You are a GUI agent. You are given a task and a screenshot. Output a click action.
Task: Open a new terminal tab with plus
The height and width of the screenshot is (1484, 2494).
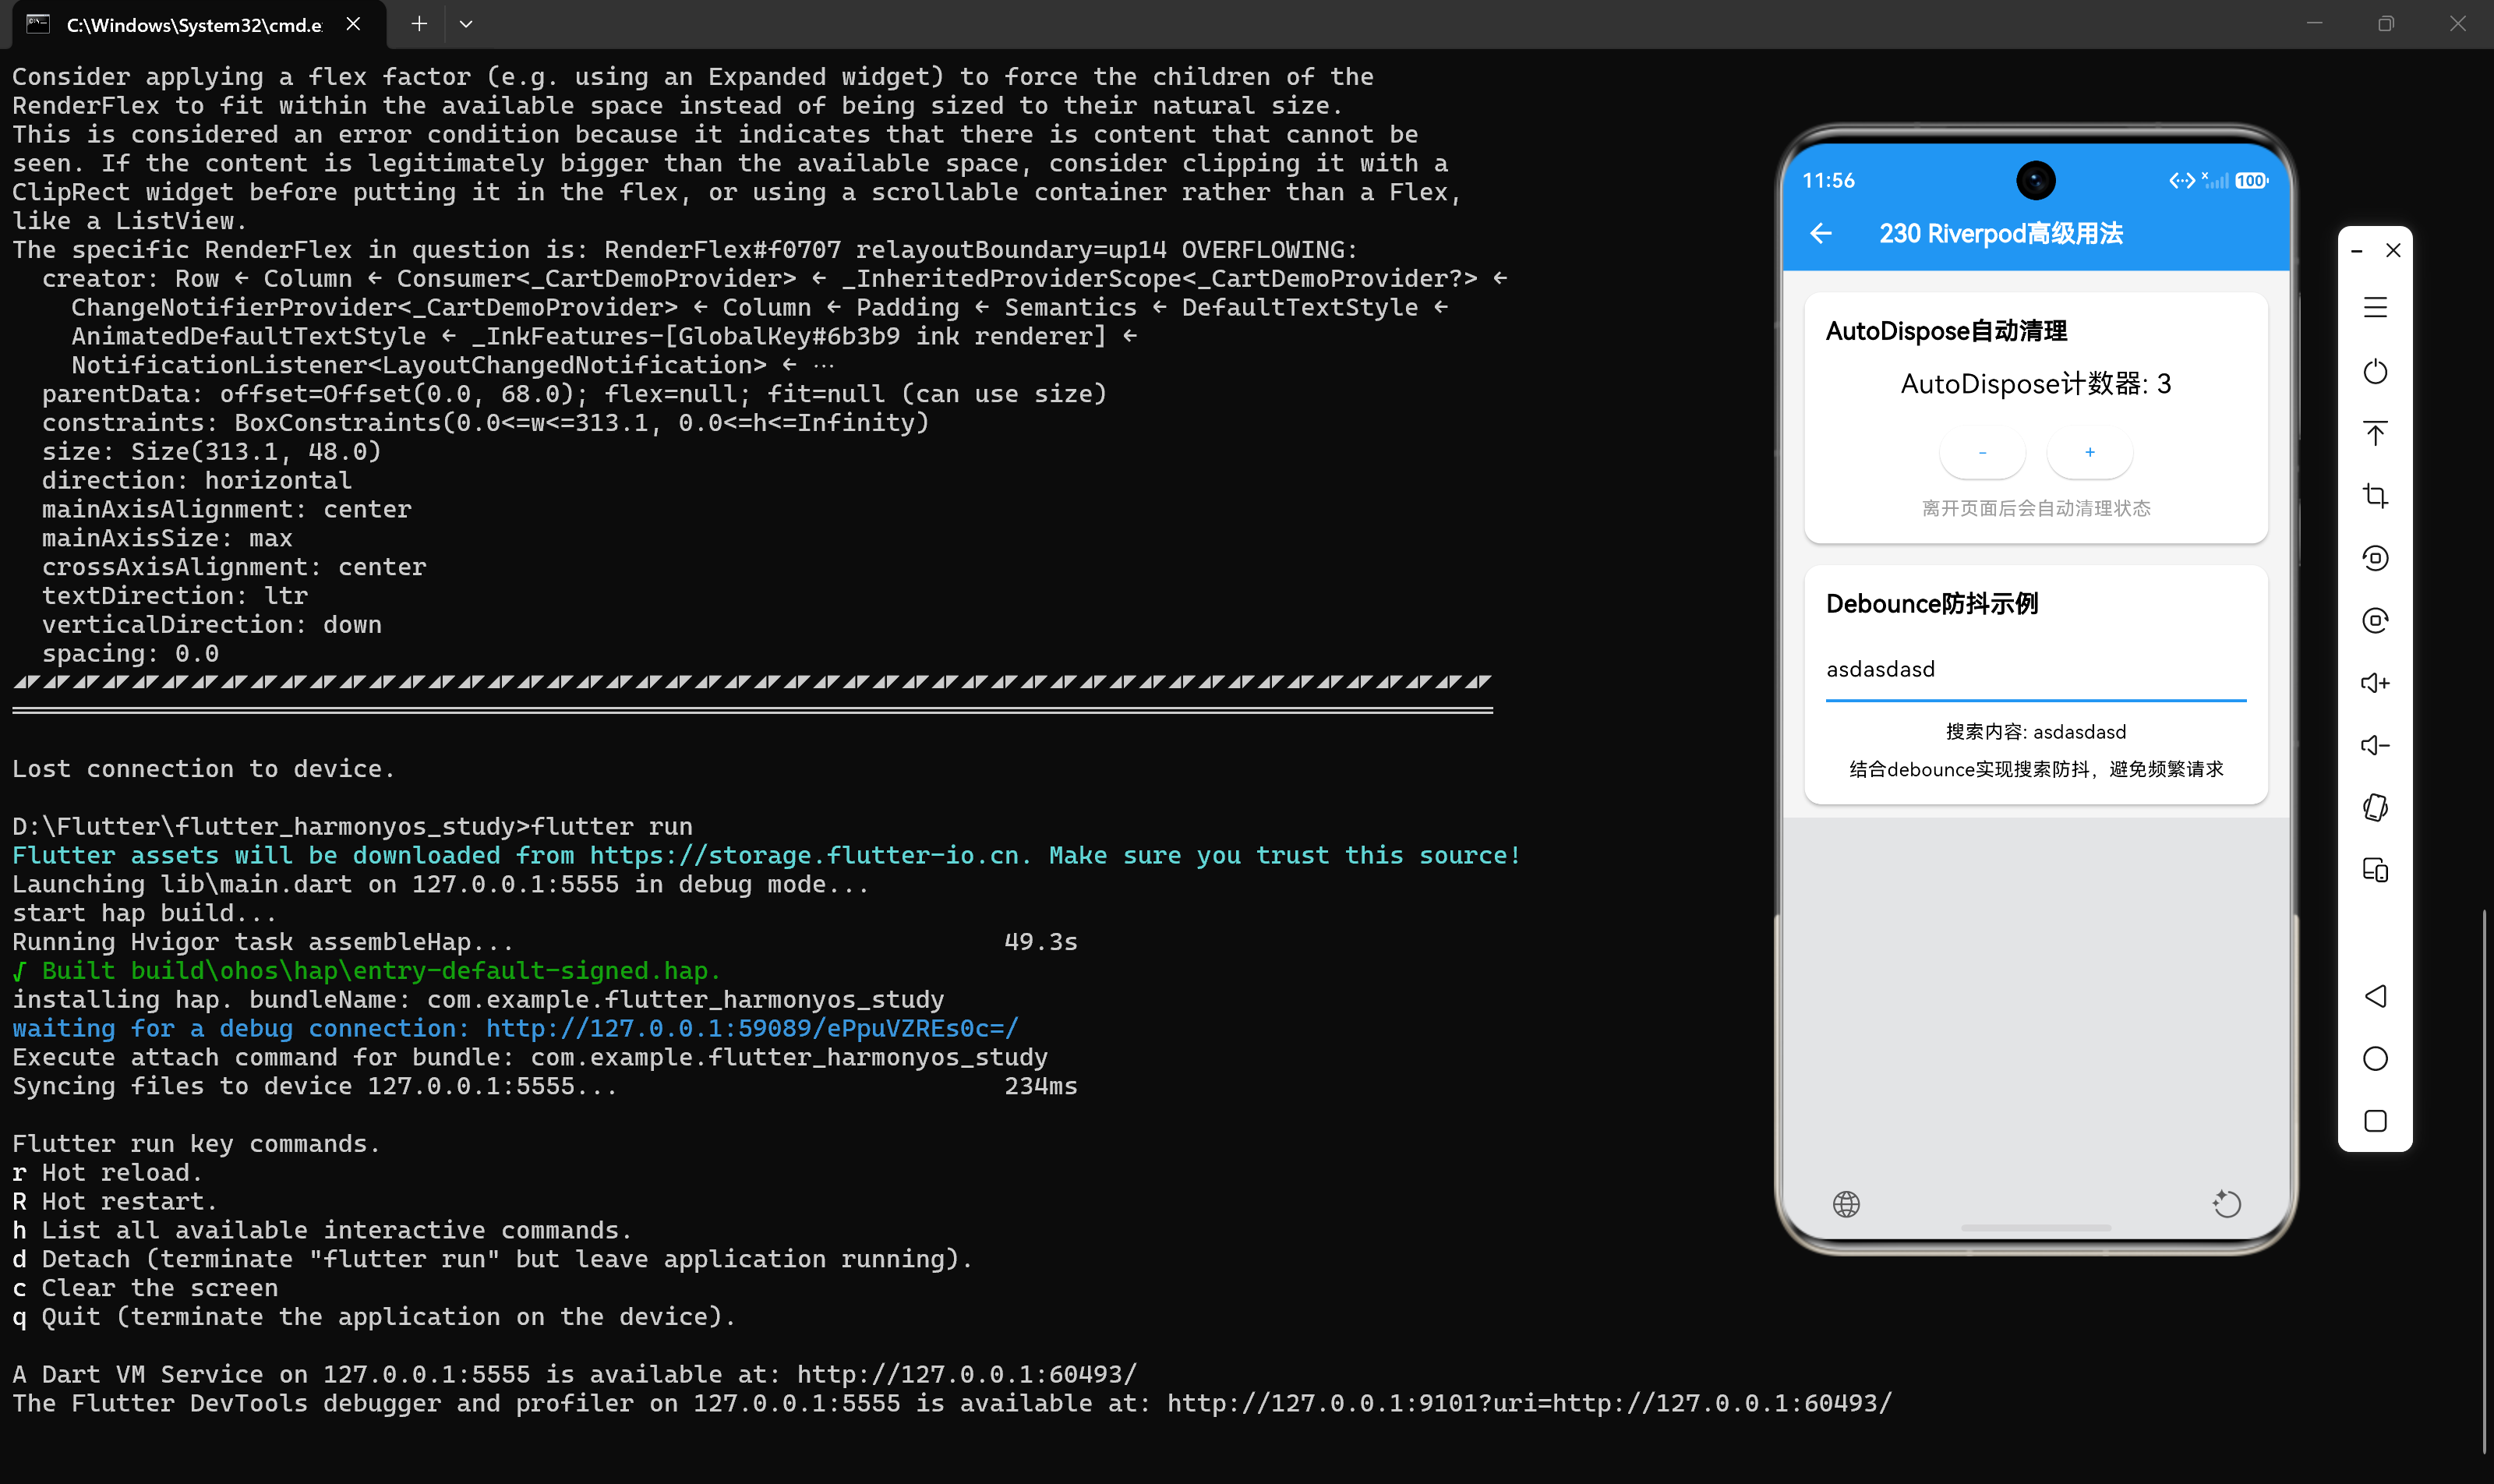click(419, 24)
